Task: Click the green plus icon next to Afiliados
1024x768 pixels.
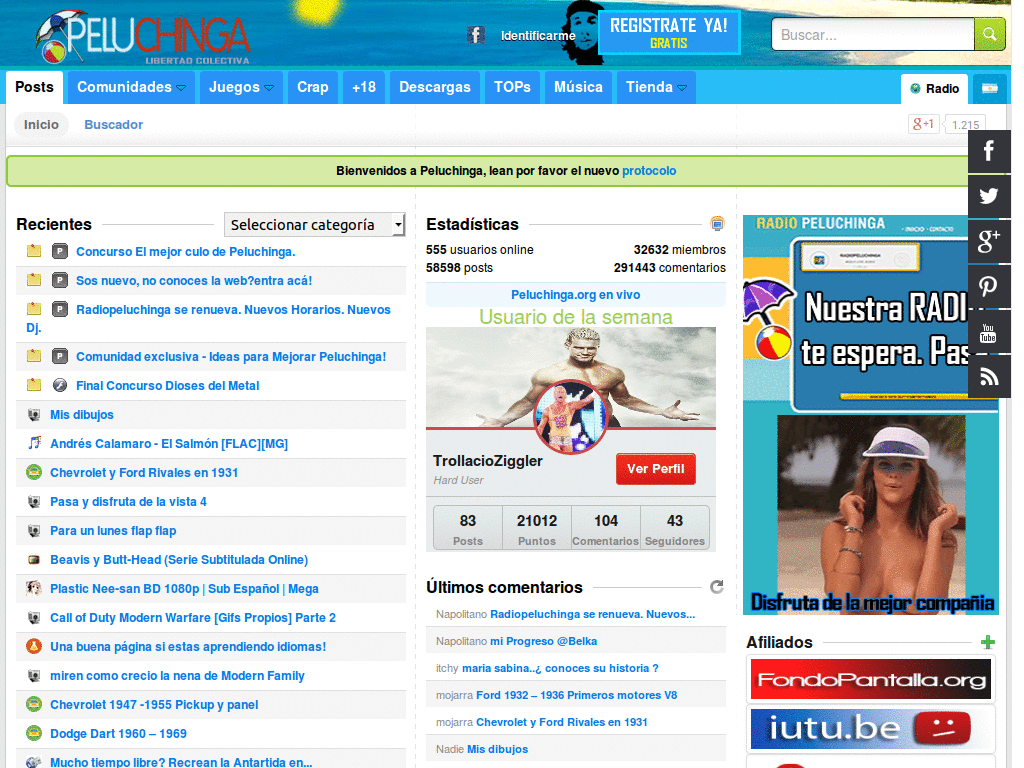Action: (988, 642)
